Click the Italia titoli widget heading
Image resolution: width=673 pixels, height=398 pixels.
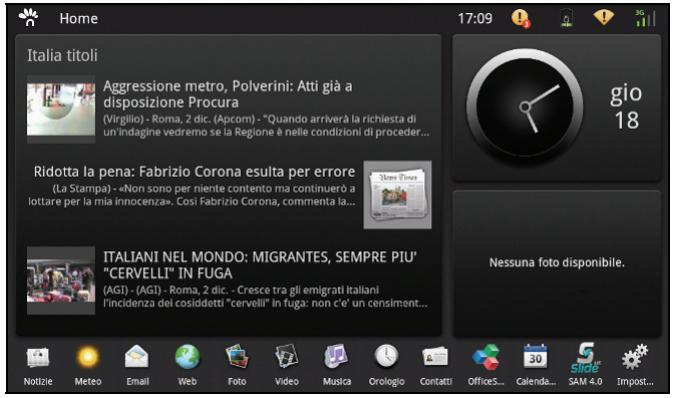(62, 55)
